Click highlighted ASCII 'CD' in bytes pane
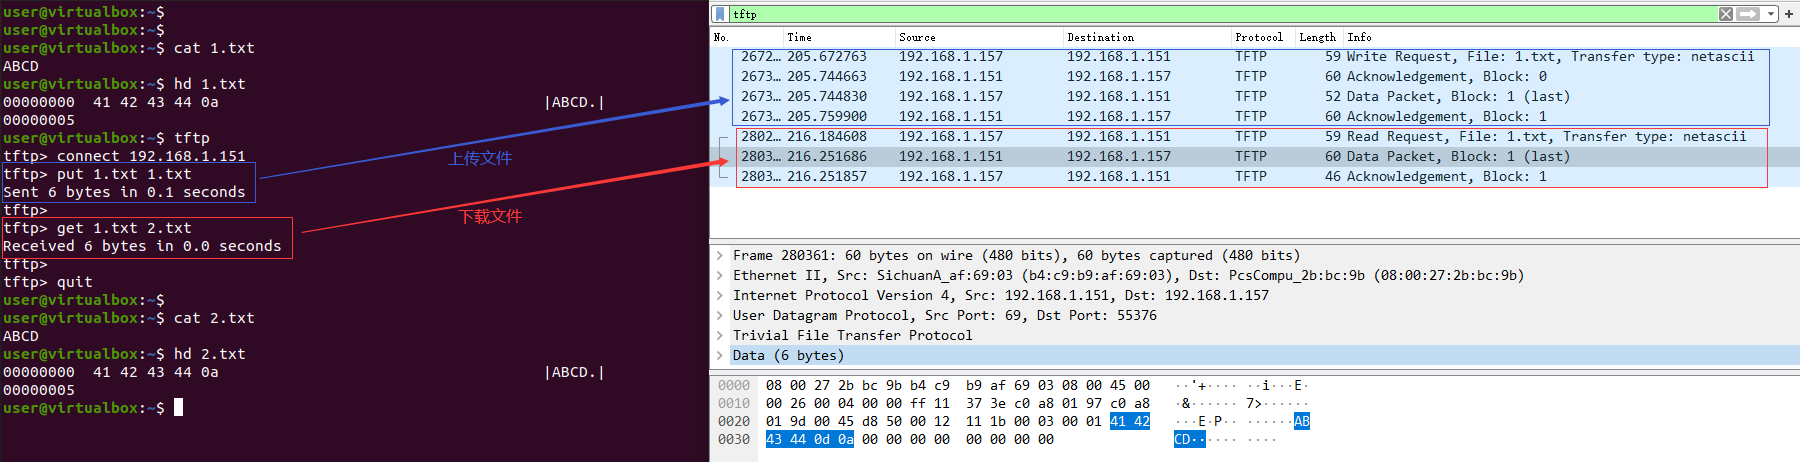1800x462 pixels. [x=1182, y=440]
